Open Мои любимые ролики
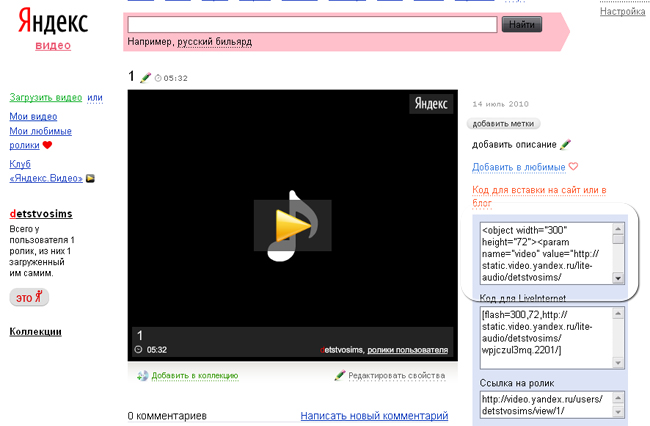The image size is (650, 426). click(x=40, y=138)
